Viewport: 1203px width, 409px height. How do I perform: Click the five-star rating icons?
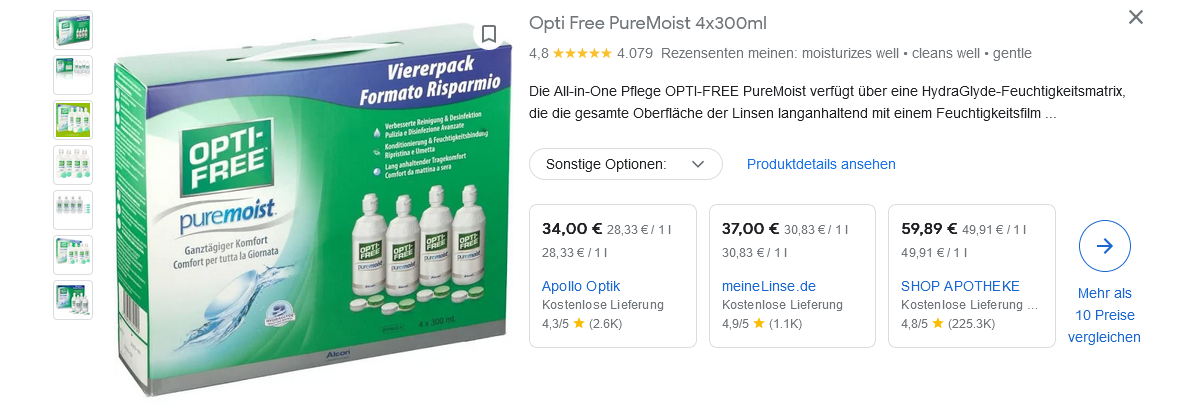pyautogui.click(x=582, y=53)
